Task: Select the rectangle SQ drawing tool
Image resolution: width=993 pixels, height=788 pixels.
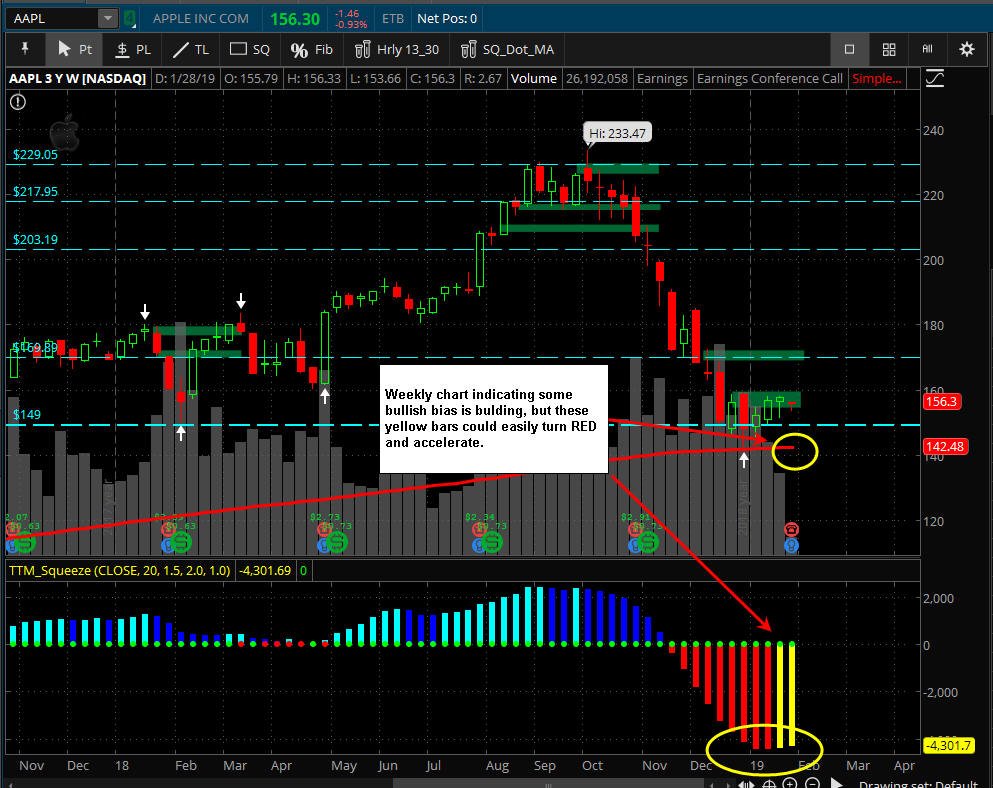Action: point(250,49)
